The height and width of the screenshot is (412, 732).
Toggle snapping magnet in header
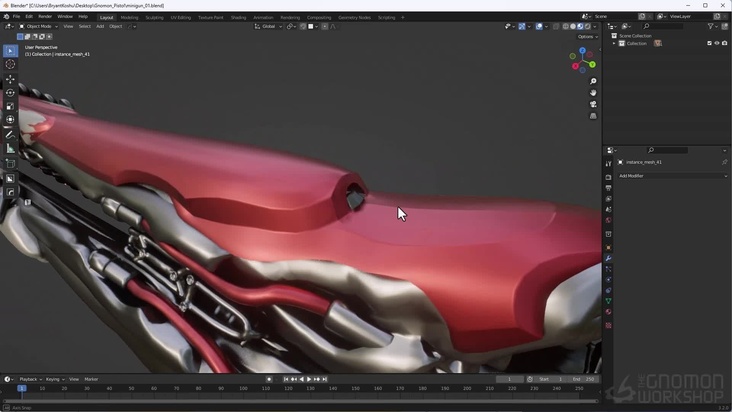[x=303, y=27]
